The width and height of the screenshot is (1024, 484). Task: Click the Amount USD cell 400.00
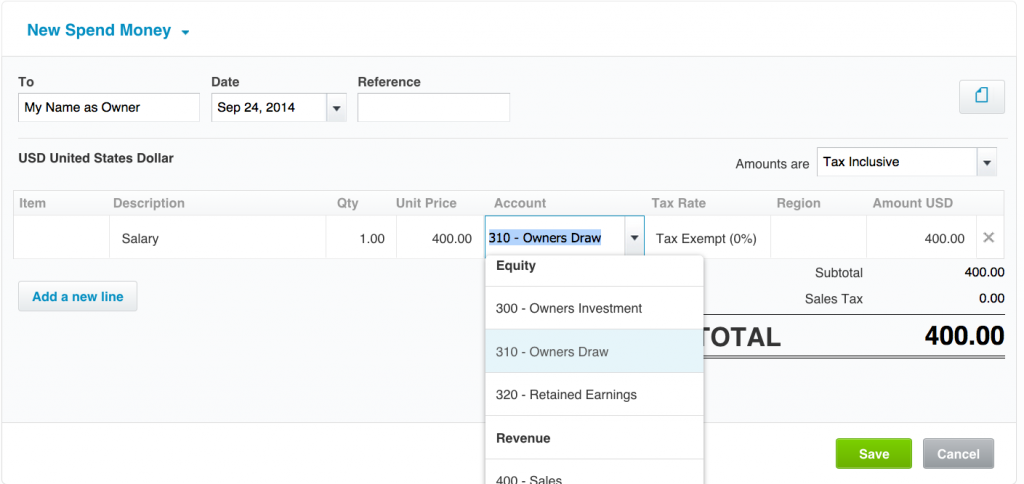[x=921, y=238]
